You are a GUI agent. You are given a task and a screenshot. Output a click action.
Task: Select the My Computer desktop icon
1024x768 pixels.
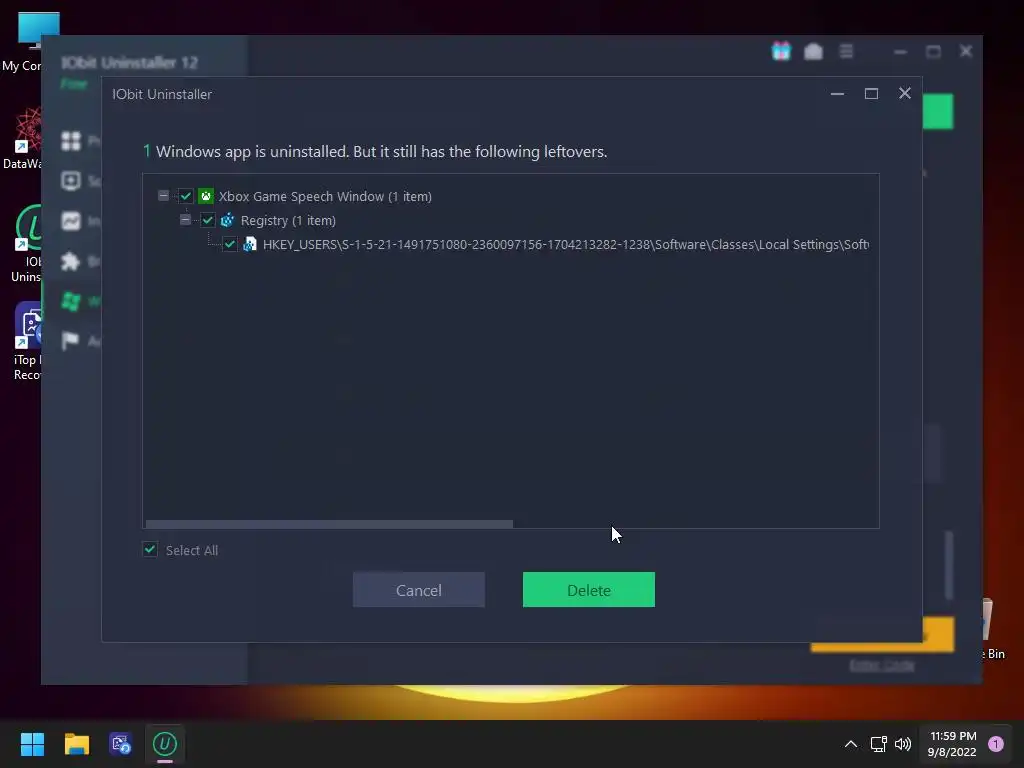click(22, 42)
